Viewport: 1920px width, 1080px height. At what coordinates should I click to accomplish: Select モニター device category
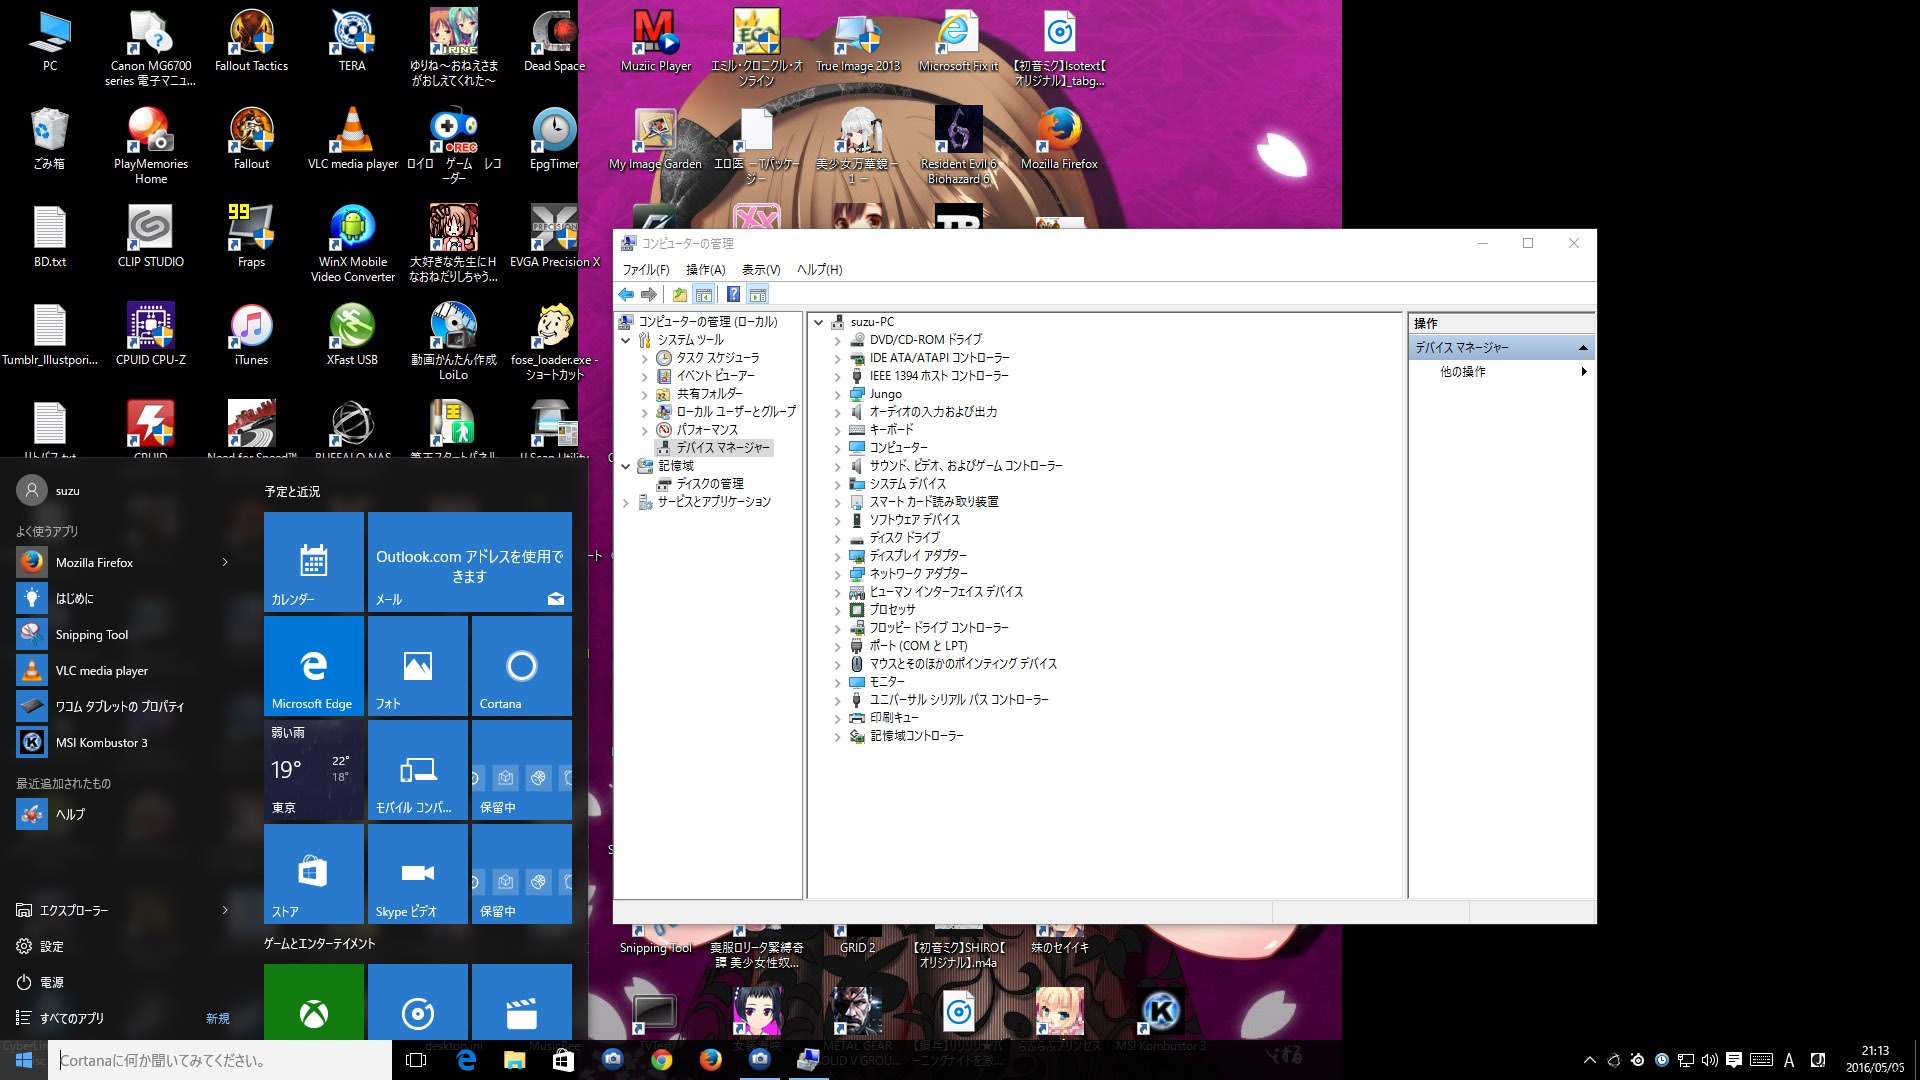886,682
